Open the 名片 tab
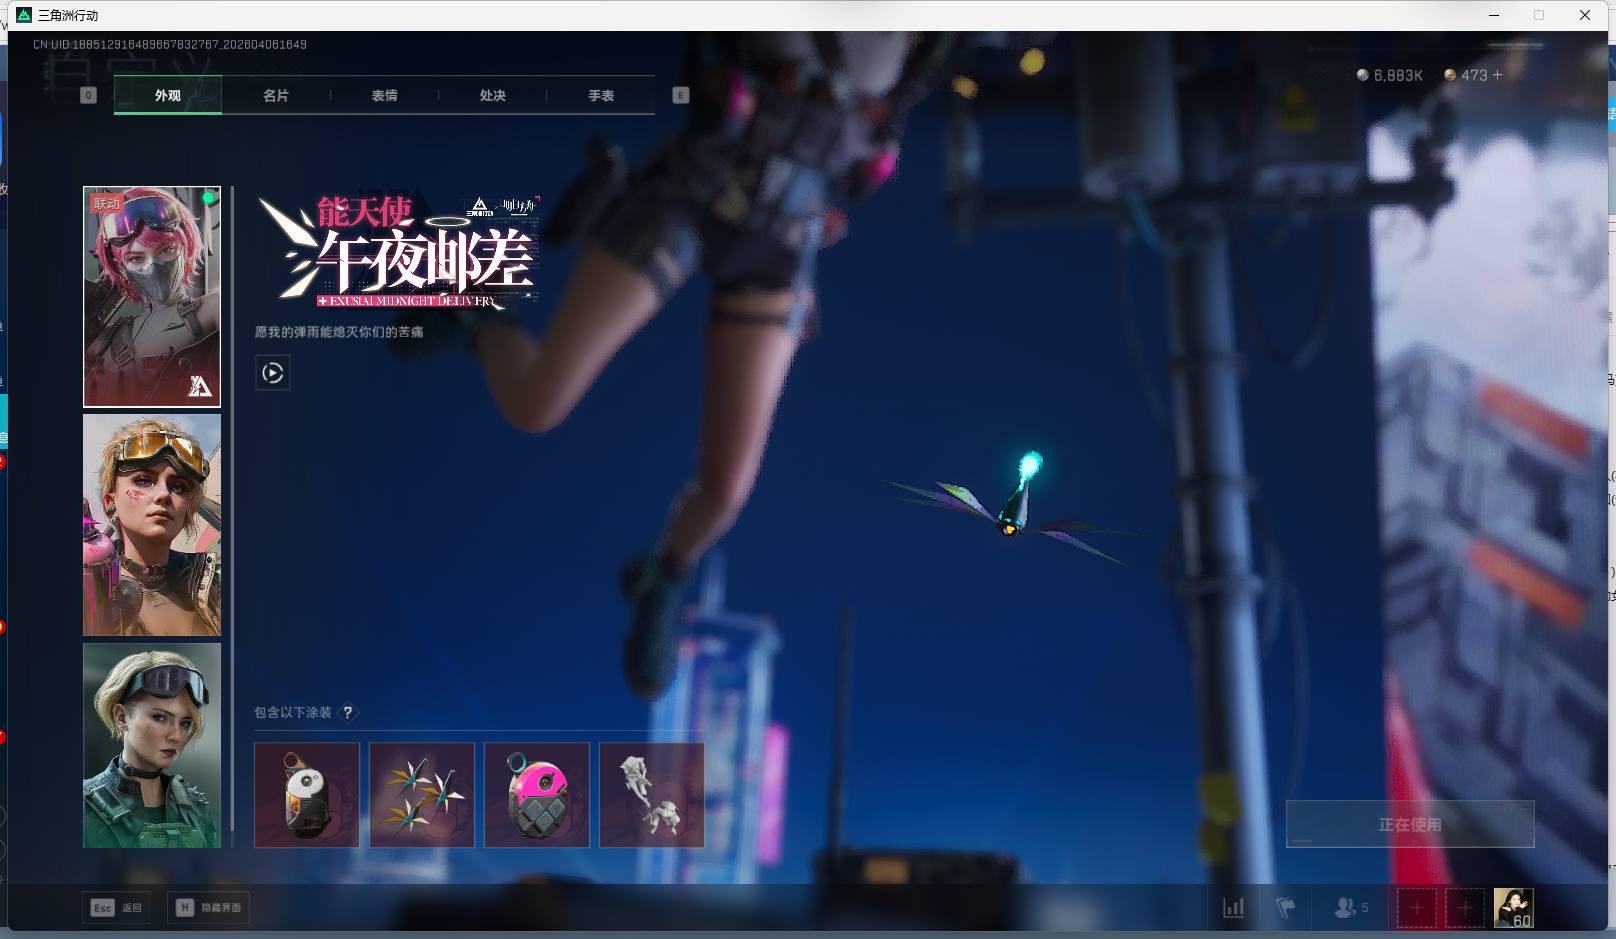The height and width of the screenshot is (939, 1616). [276, 95]
